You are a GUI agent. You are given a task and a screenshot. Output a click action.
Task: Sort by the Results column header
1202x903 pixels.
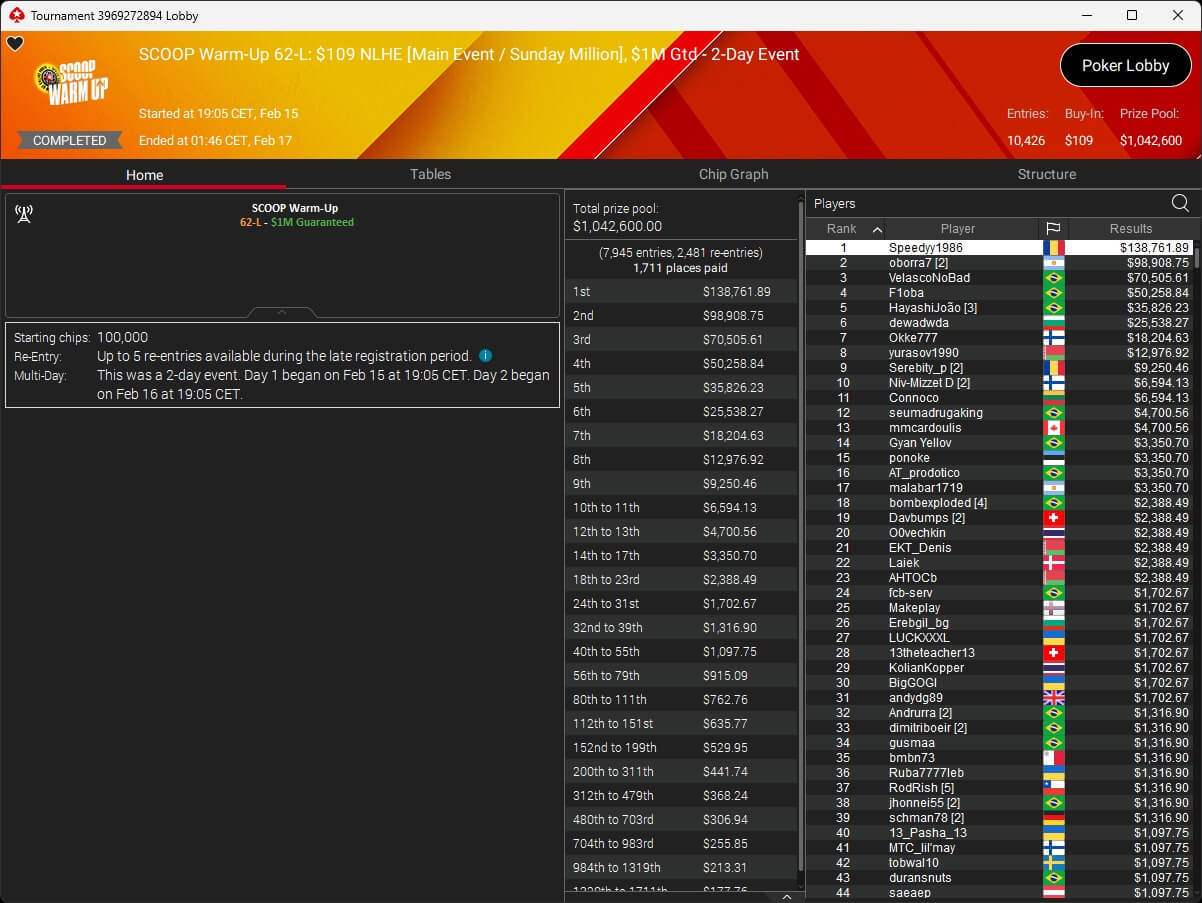1131,229
